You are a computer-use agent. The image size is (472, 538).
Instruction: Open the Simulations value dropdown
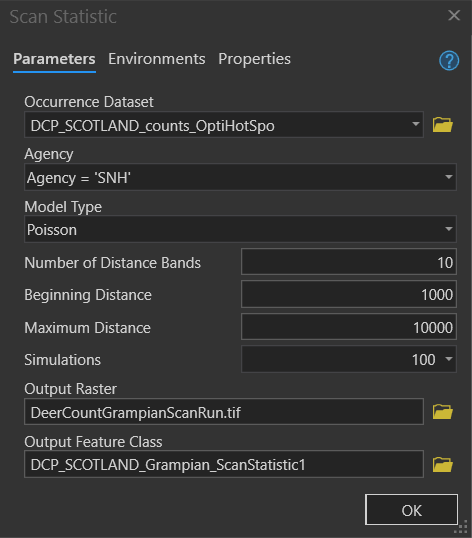pos(448,359)
